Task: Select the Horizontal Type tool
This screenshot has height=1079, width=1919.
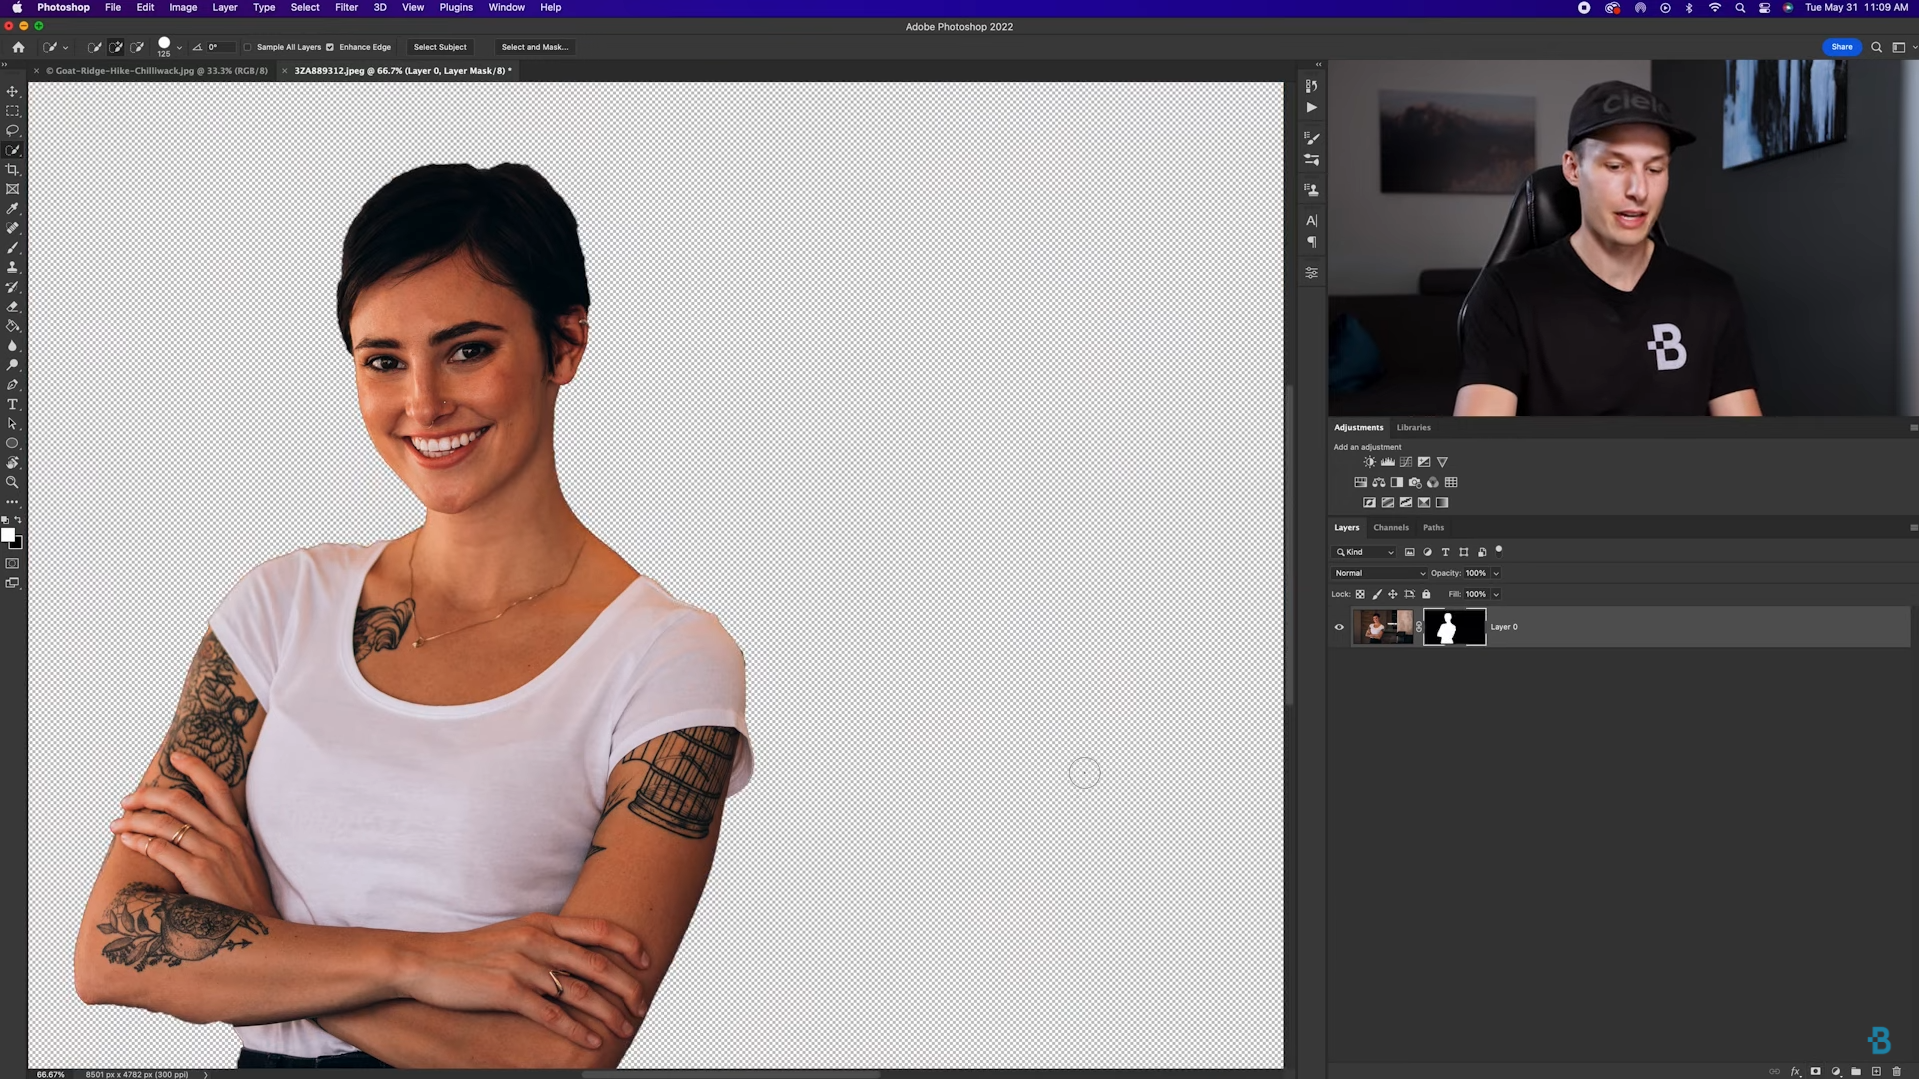Action: (x=13, y=404)
